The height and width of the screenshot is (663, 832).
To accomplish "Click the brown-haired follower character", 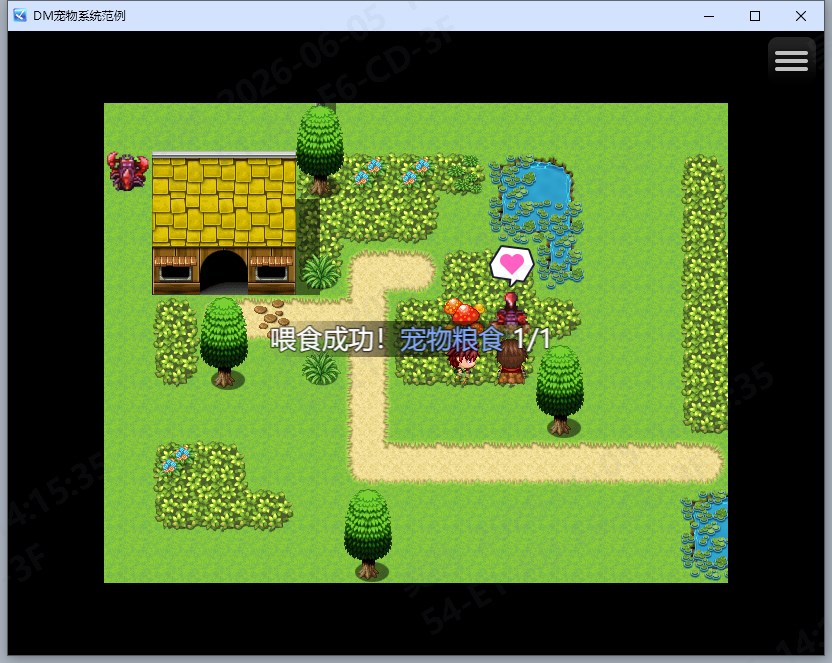I will pos(512,364).
